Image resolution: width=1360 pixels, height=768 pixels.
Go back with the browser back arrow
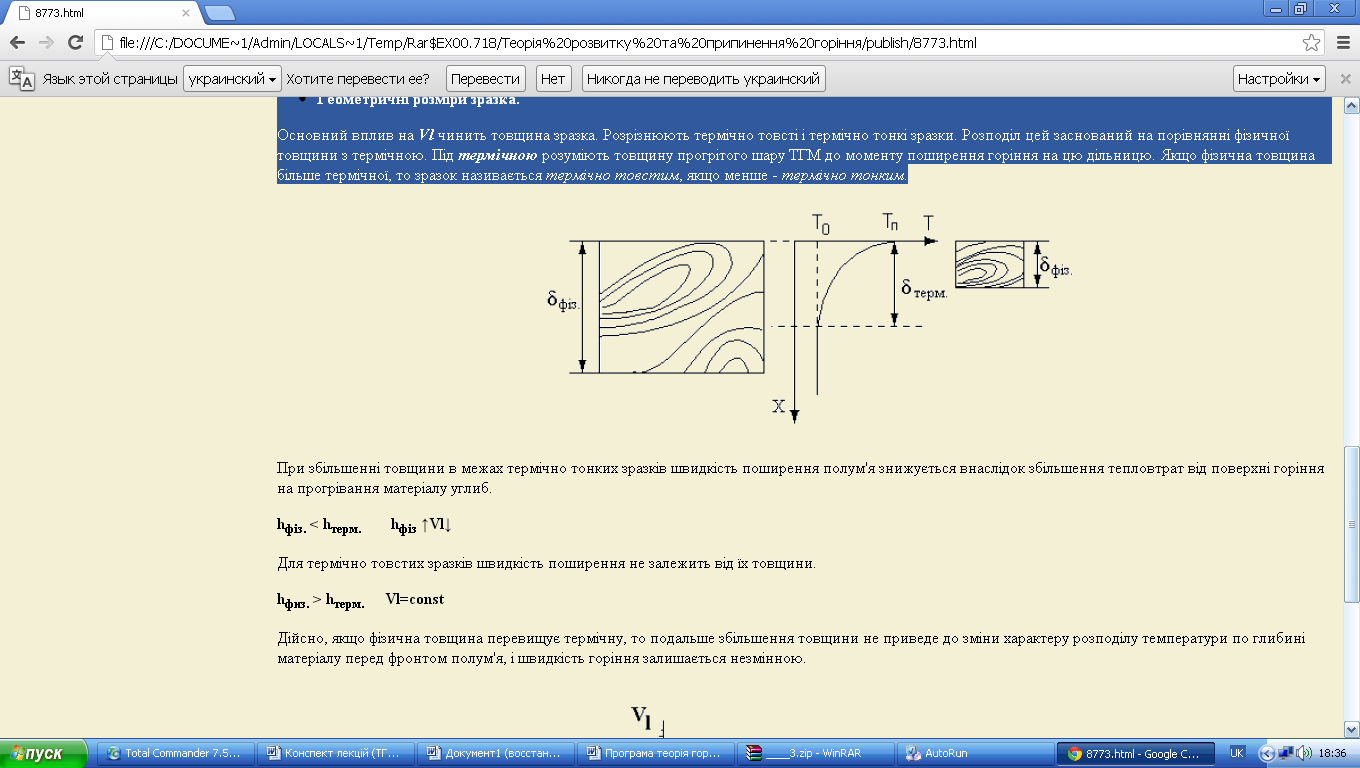[17, 43]
